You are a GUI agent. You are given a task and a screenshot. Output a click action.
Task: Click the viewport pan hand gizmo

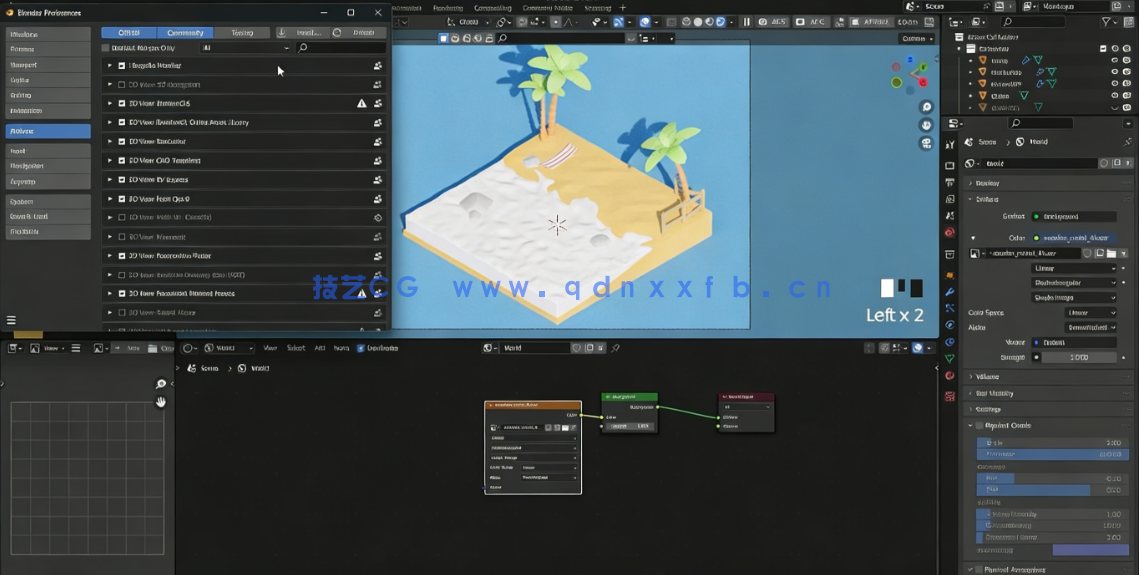[x=926, y=125]
